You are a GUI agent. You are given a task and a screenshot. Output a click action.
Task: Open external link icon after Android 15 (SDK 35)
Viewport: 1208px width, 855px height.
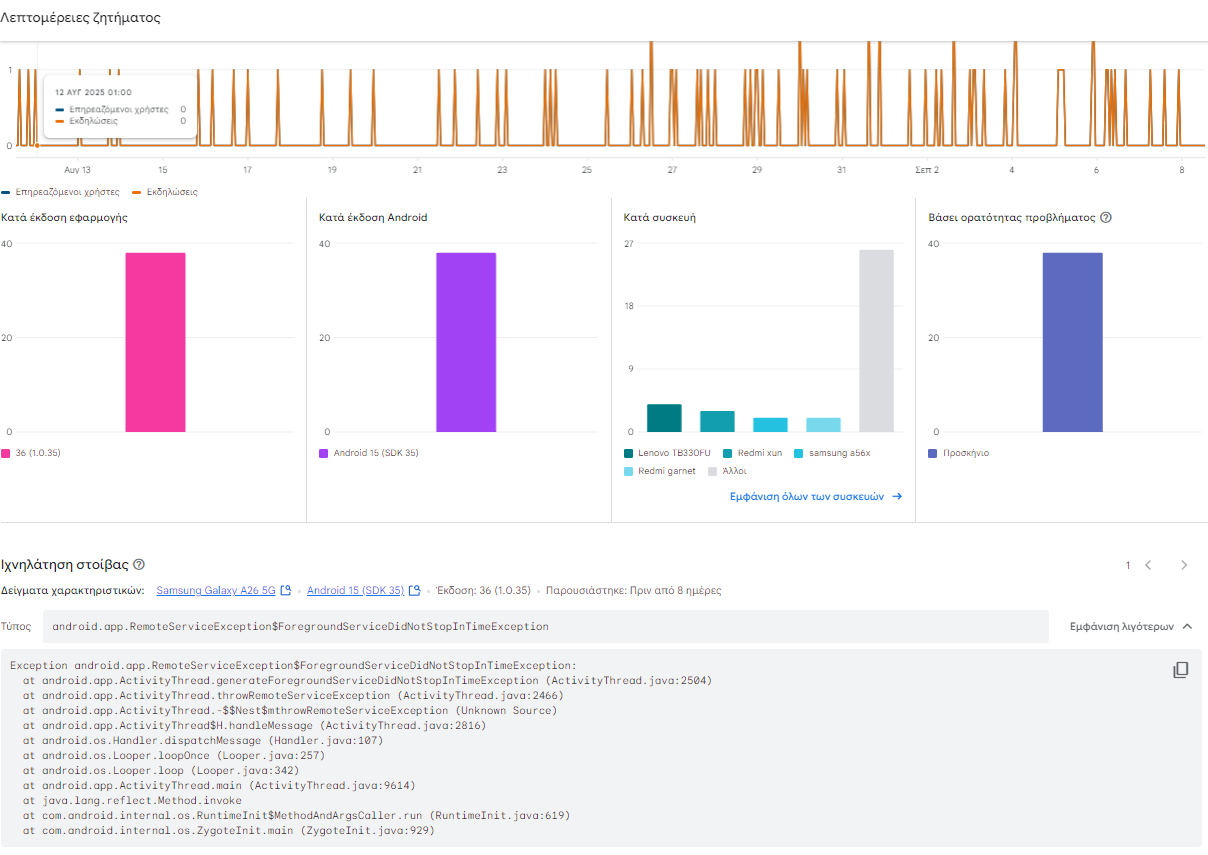point(414,590)
